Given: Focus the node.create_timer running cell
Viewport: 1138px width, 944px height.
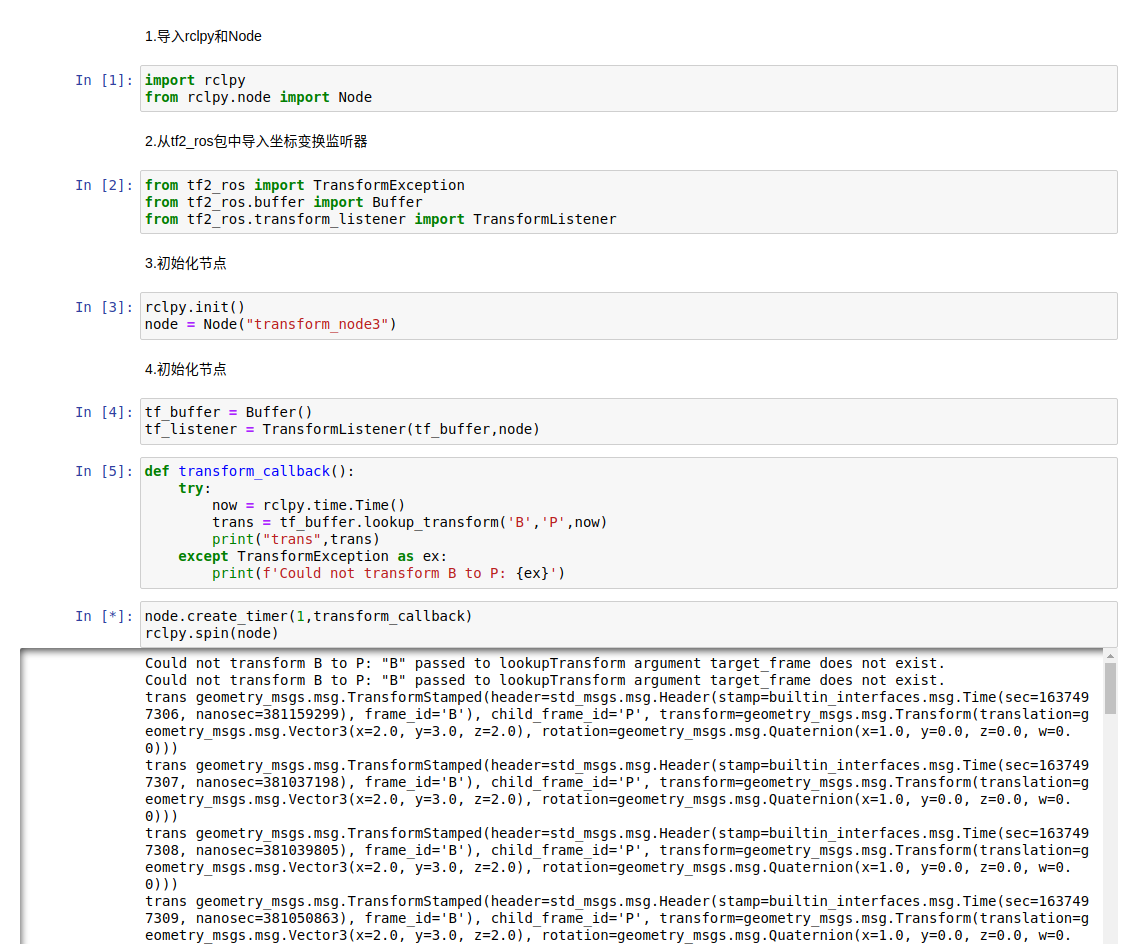Looking at the screenshot, I should (x=628, y=624).
